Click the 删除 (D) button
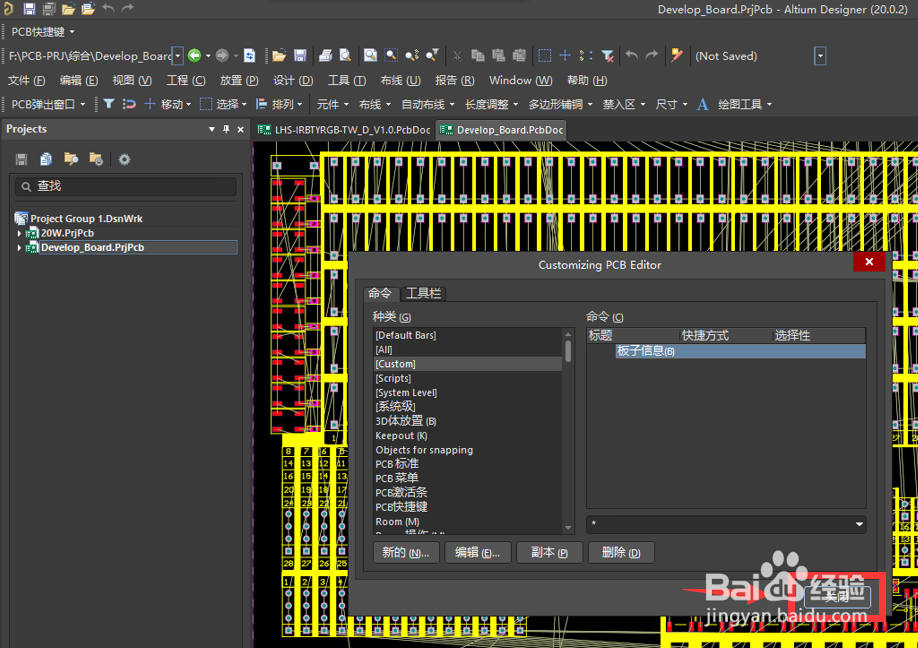Viewport: 918px width, 648px height. [621, 553]
